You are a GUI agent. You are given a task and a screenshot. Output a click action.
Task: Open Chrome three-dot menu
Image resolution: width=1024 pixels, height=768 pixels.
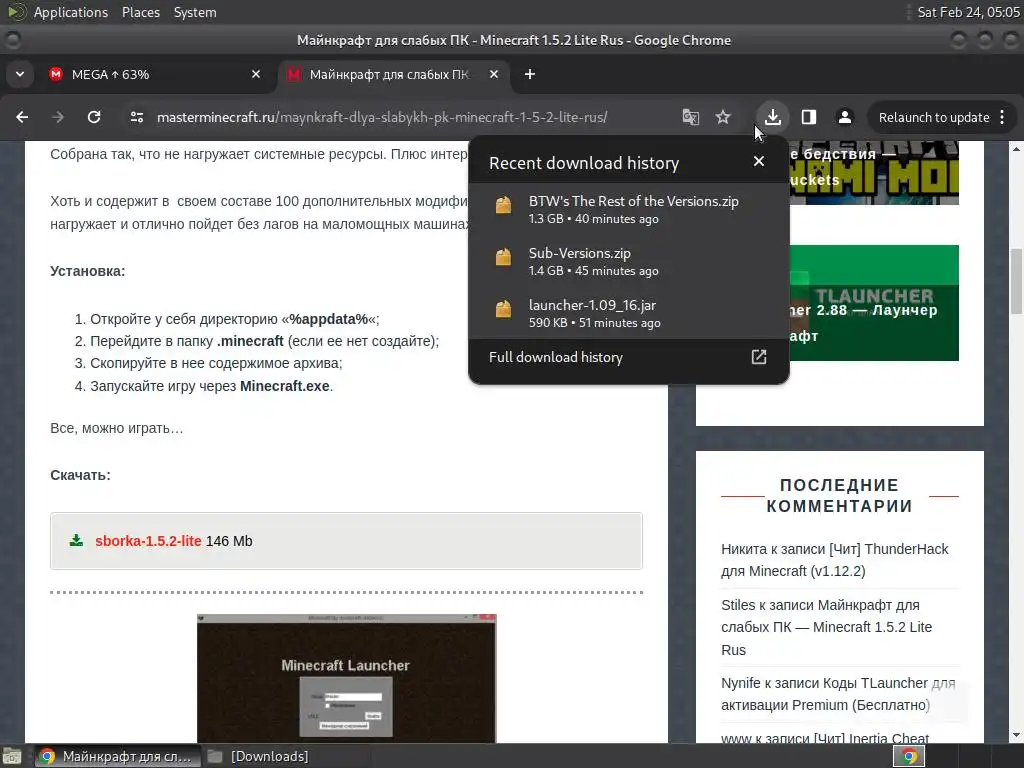[1002, 117]
